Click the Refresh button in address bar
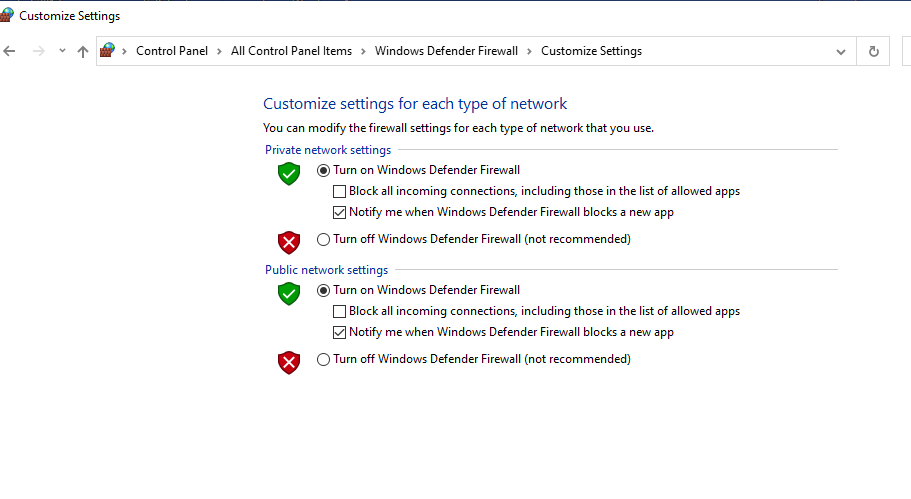 (x=873, y=51)
